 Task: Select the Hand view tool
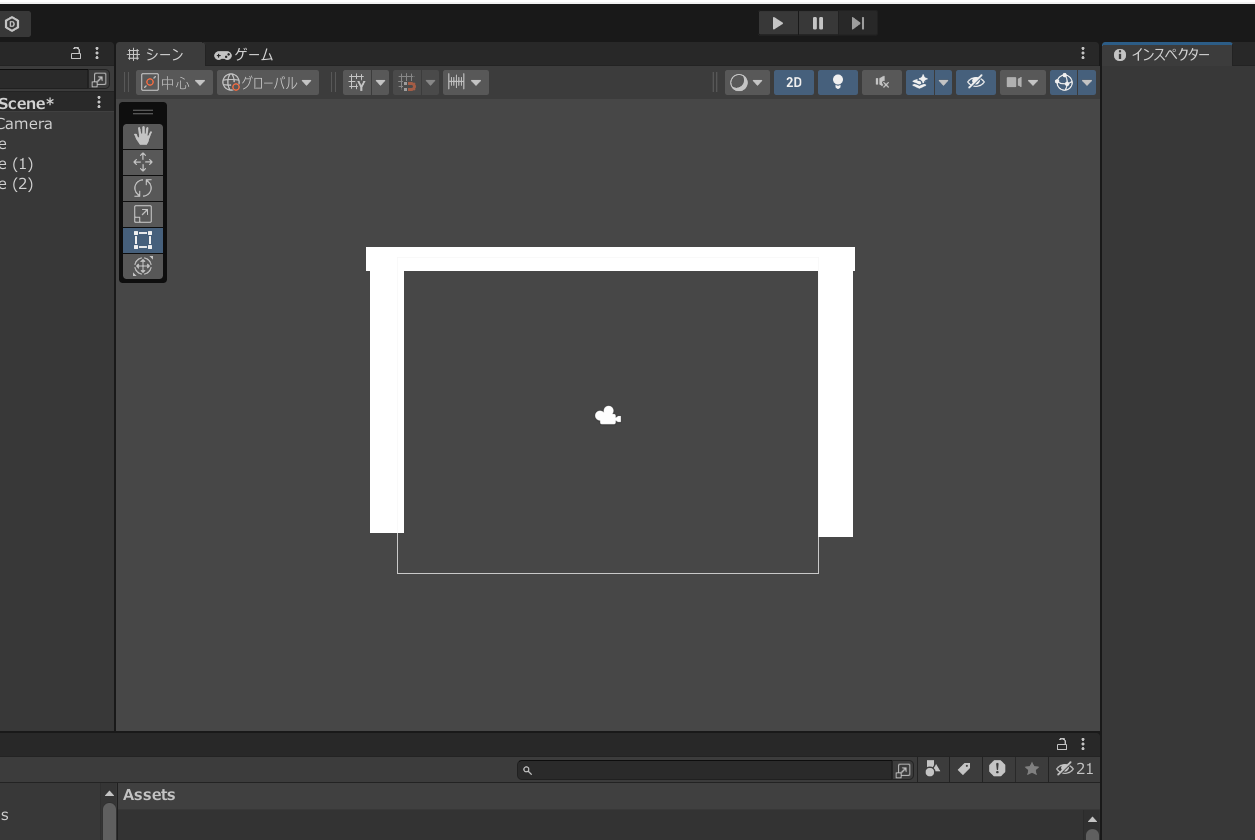[143, 136]
